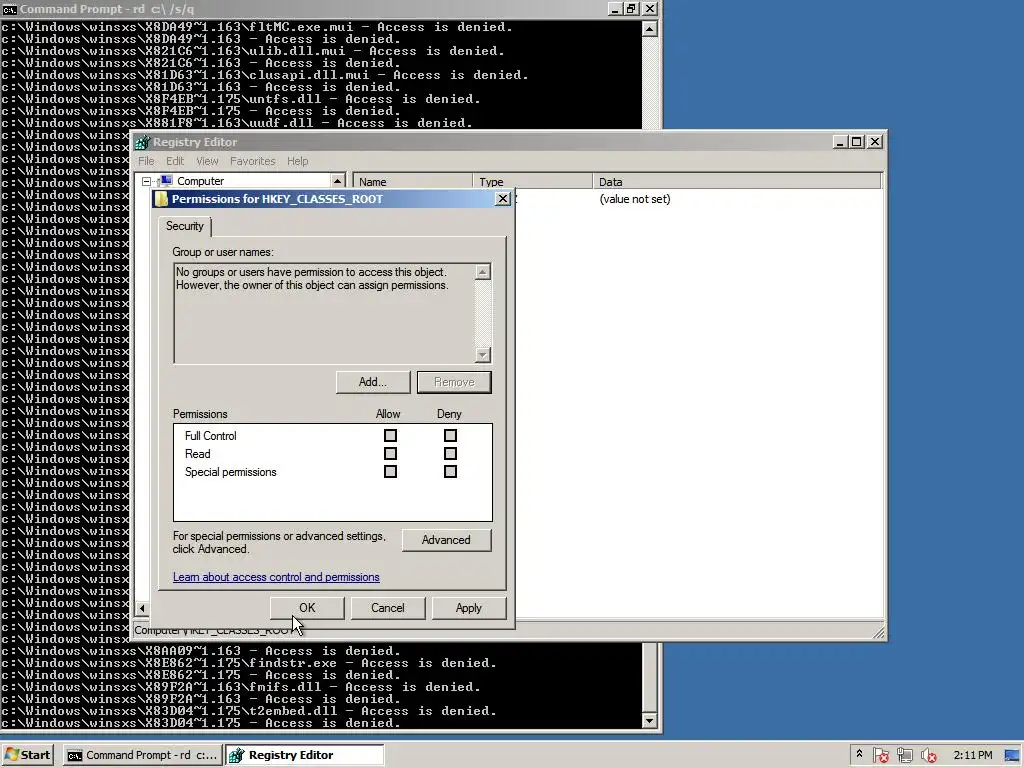Open the Favorites menu in Registry Editor

click(x=252, y=161)
